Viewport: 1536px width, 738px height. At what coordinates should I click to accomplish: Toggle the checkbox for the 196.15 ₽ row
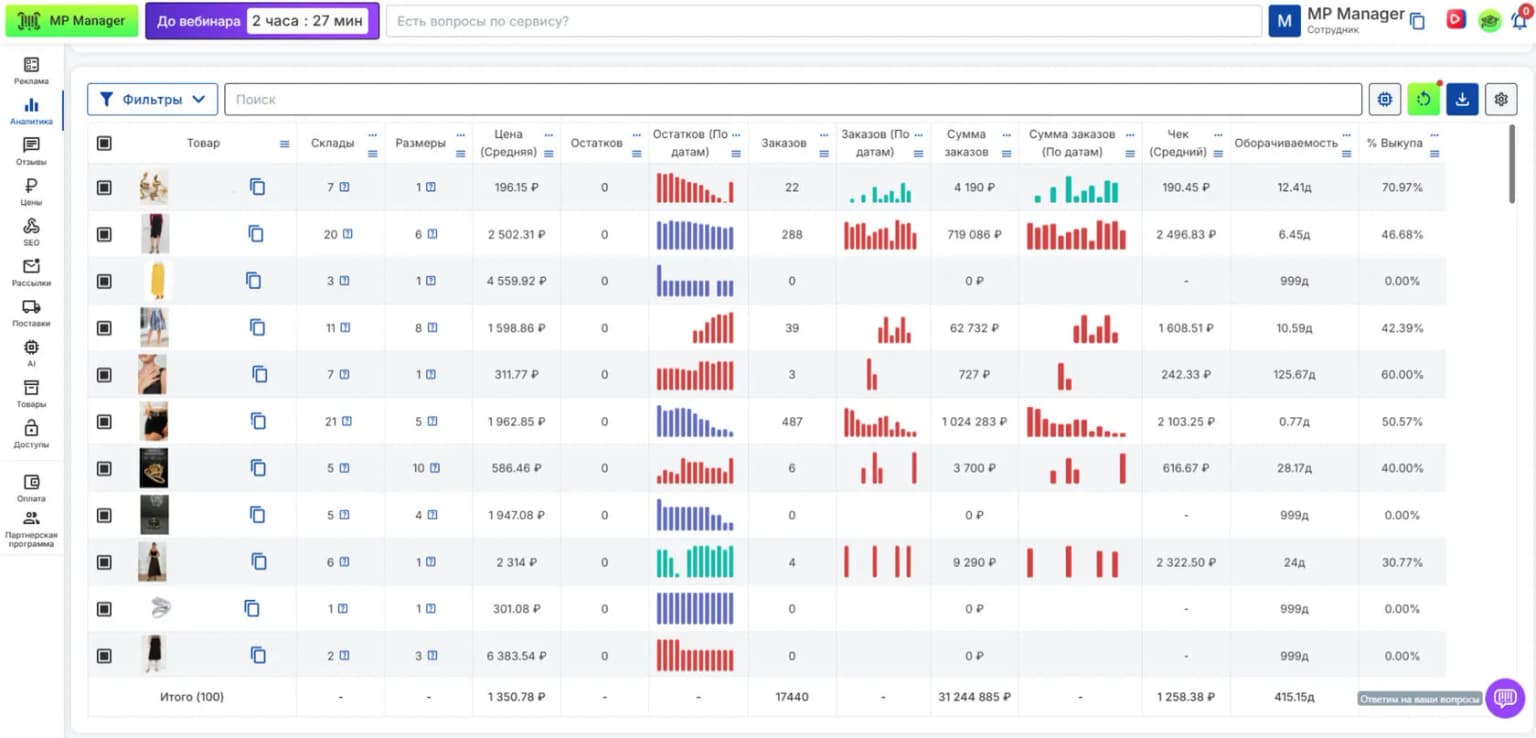click(104, 187)
